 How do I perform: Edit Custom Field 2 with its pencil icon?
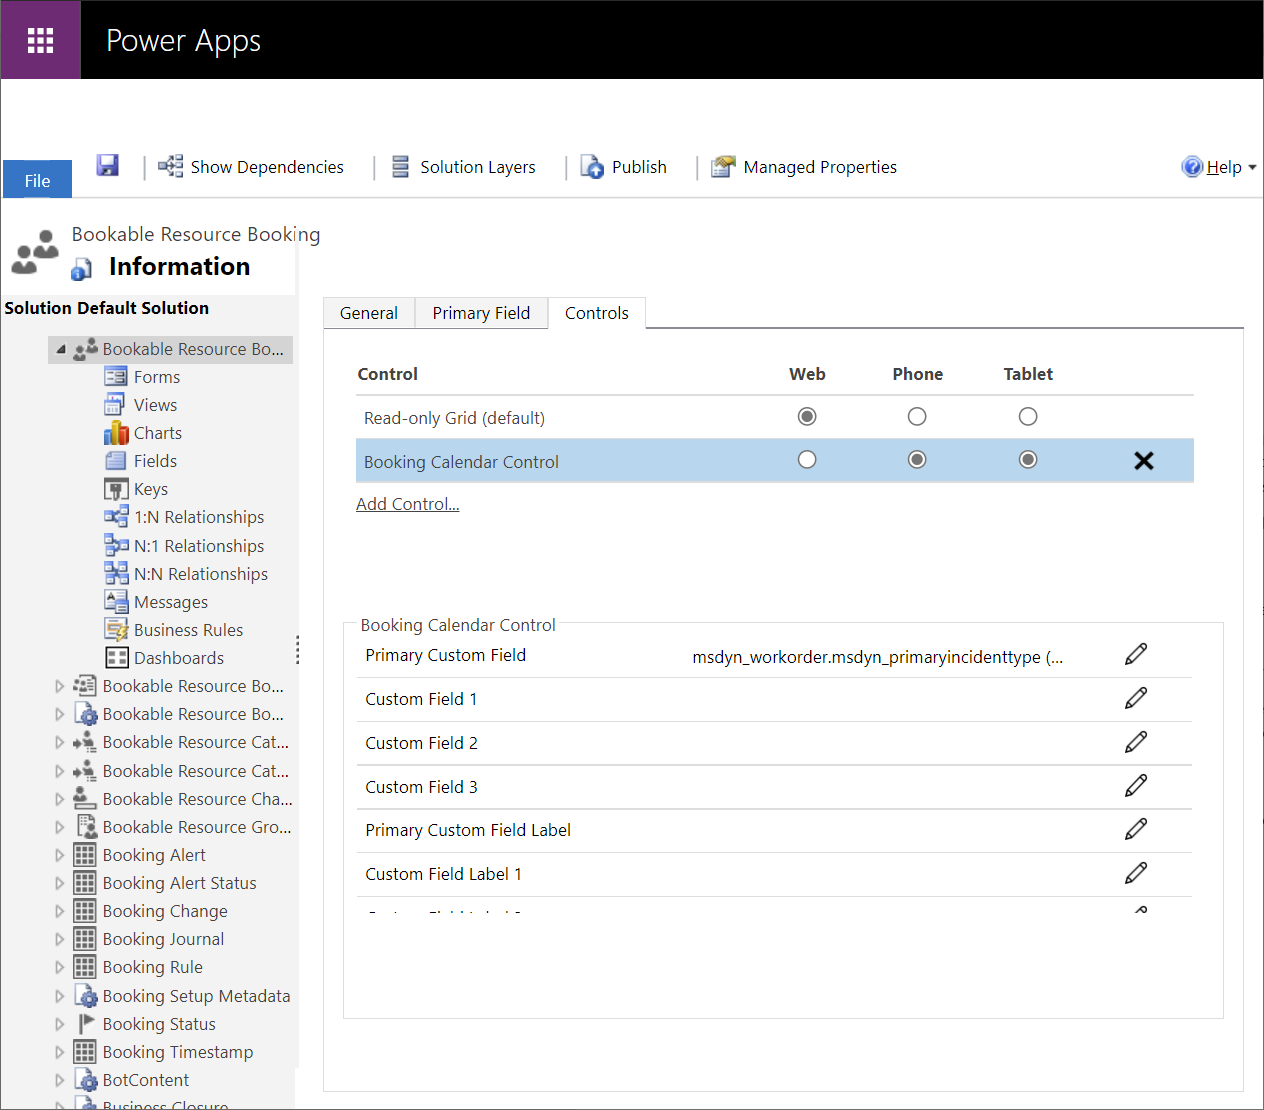coord(1136,742)
